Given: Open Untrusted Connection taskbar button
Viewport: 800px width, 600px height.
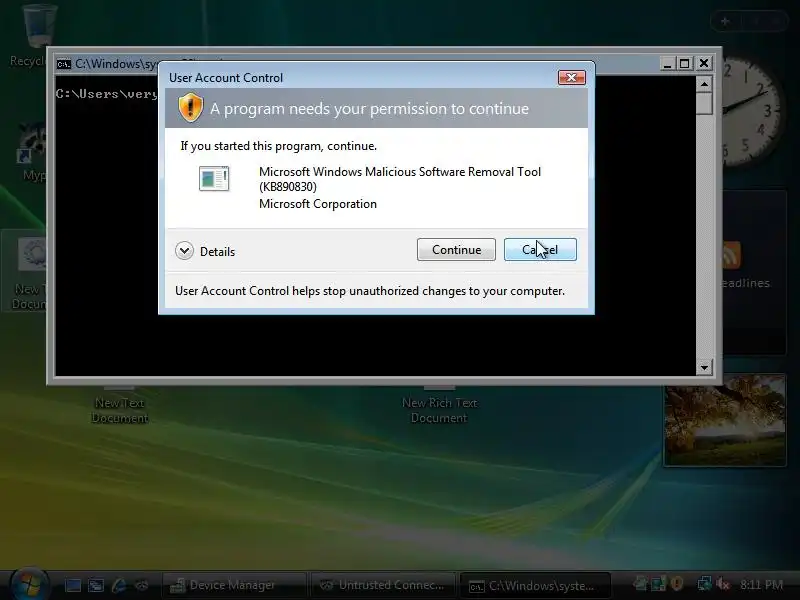Looking at the screenshot, I should click(x=384, y=585).
